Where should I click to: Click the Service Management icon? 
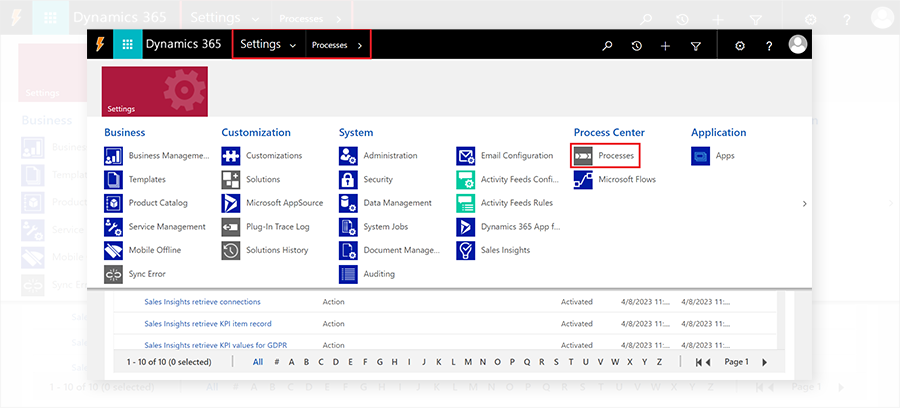coord(113,227)
